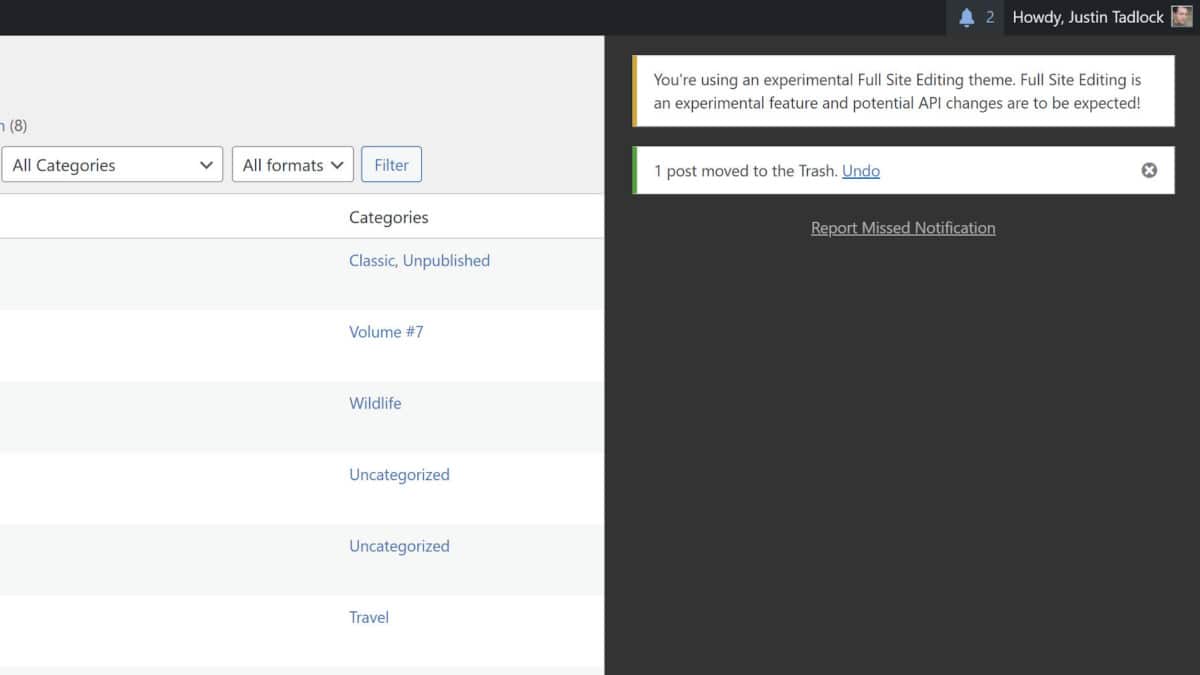Open the Travel category link

368,617
